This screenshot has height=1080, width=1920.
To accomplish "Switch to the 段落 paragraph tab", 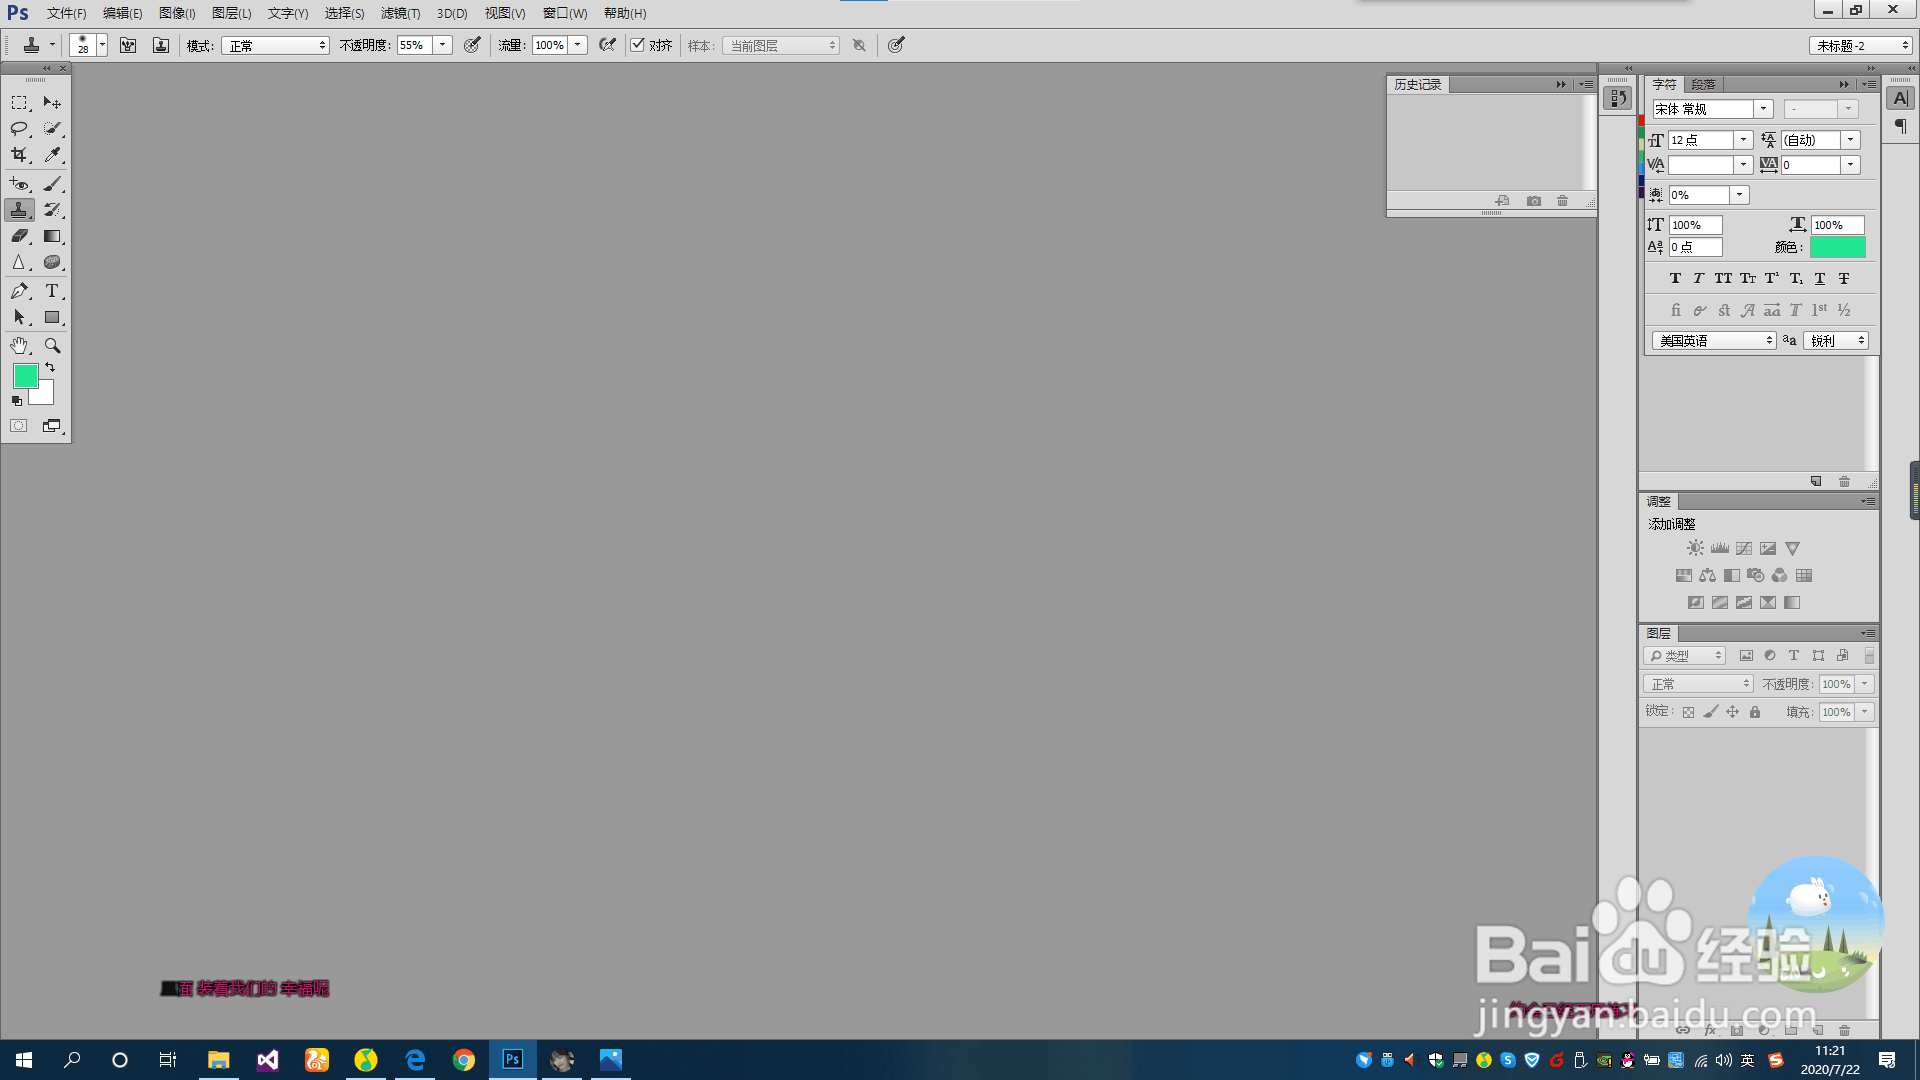I will coord(1703,85).
